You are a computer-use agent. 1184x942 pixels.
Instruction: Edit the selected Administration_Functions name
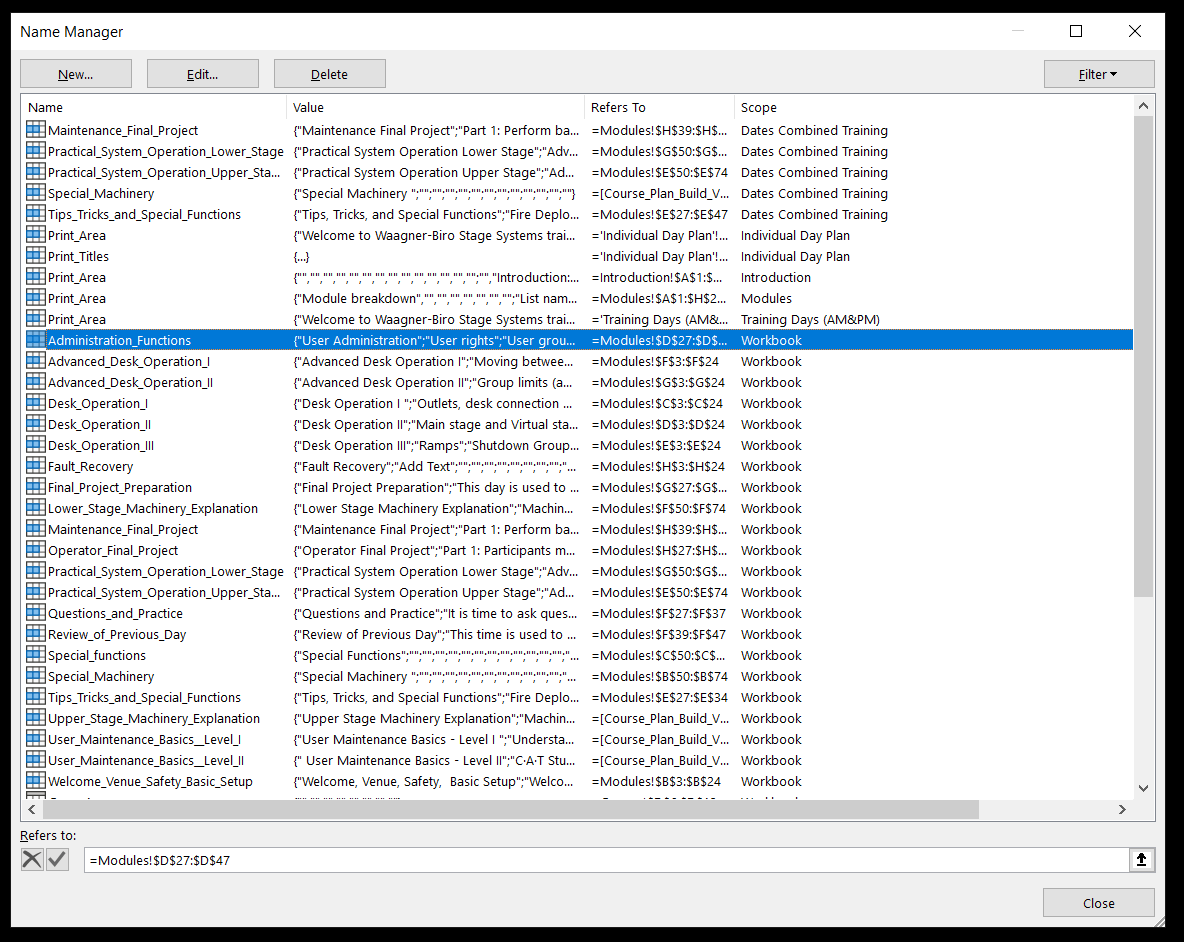(202, 73)
